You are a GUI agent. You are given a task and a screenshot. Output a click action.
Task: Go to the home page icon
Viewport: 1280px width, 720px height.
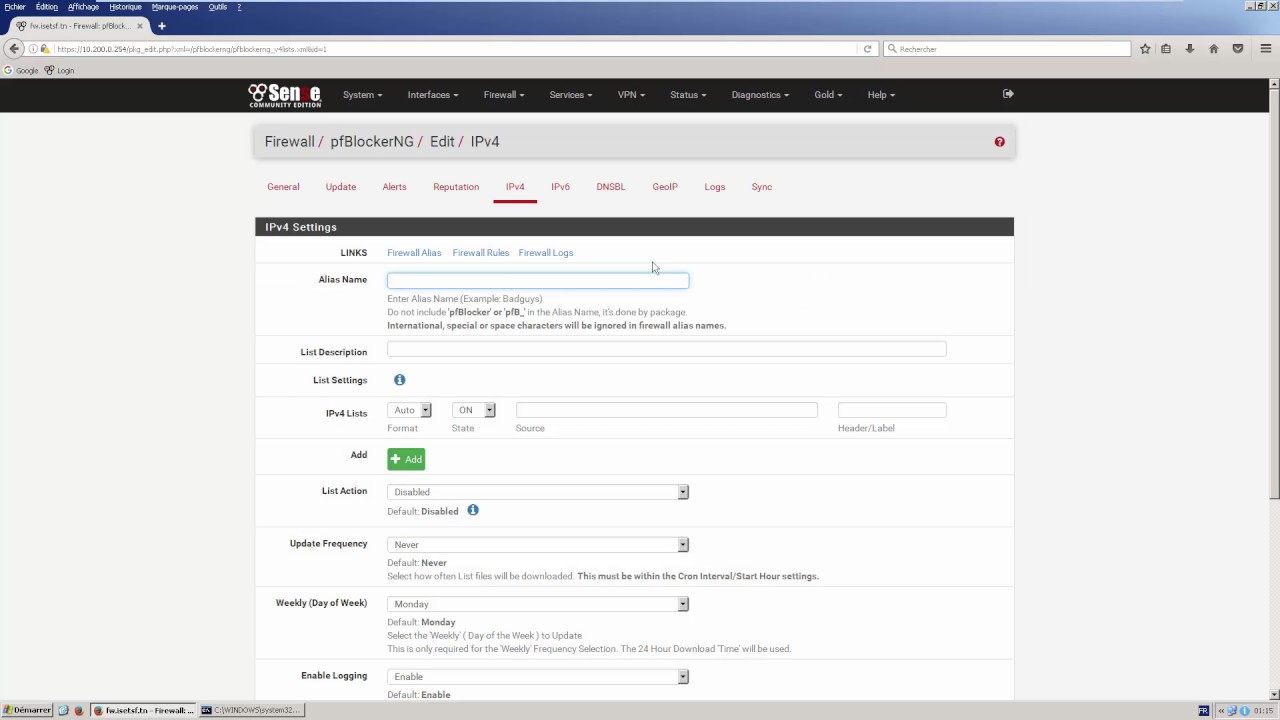coord(1214,49)
